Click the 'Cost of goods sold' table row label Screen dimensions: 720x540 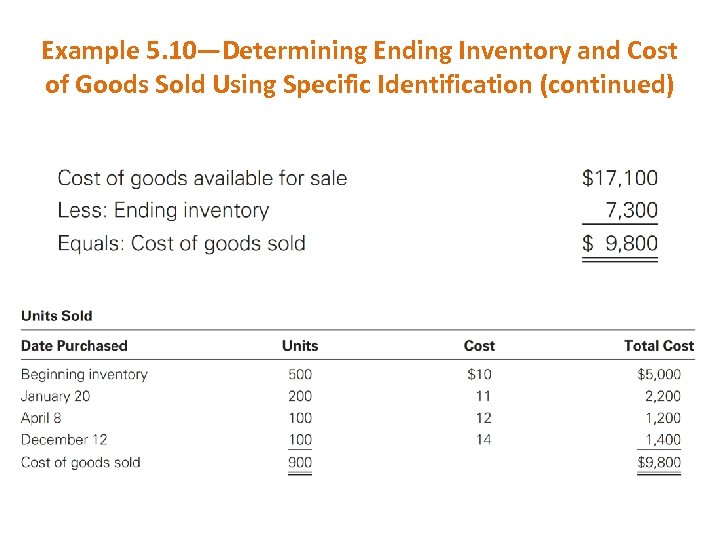[x=81, y=462]
